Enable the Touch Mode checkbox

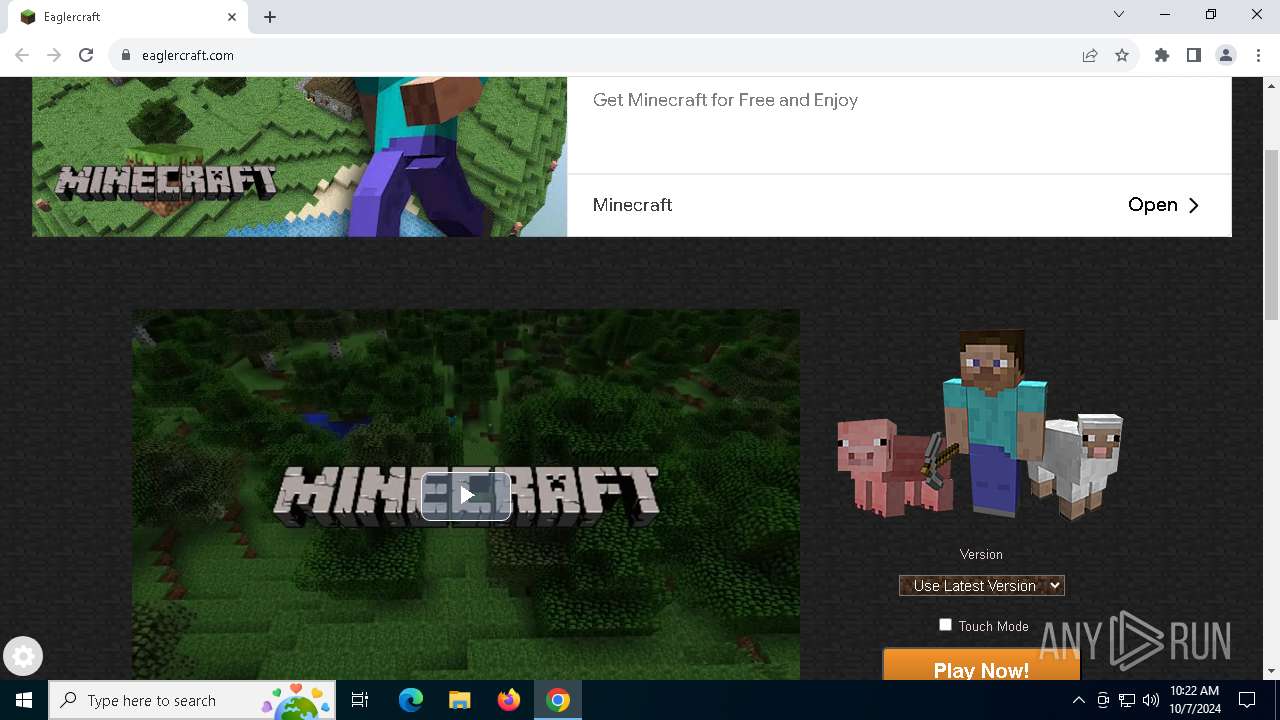pos(945,625)
